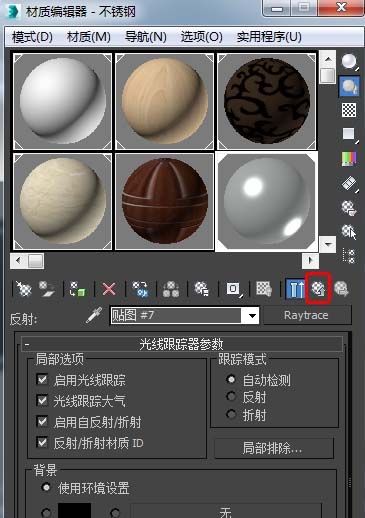Select 使用环境设置 background radio

(46, 488)
